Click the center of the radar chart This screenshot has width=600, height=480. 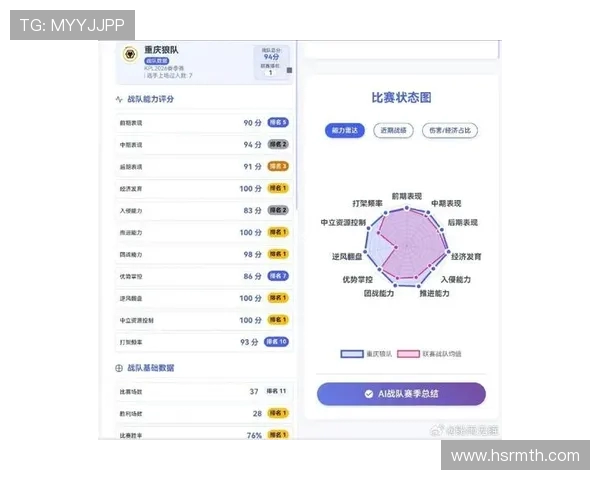[x=406, y=247]
